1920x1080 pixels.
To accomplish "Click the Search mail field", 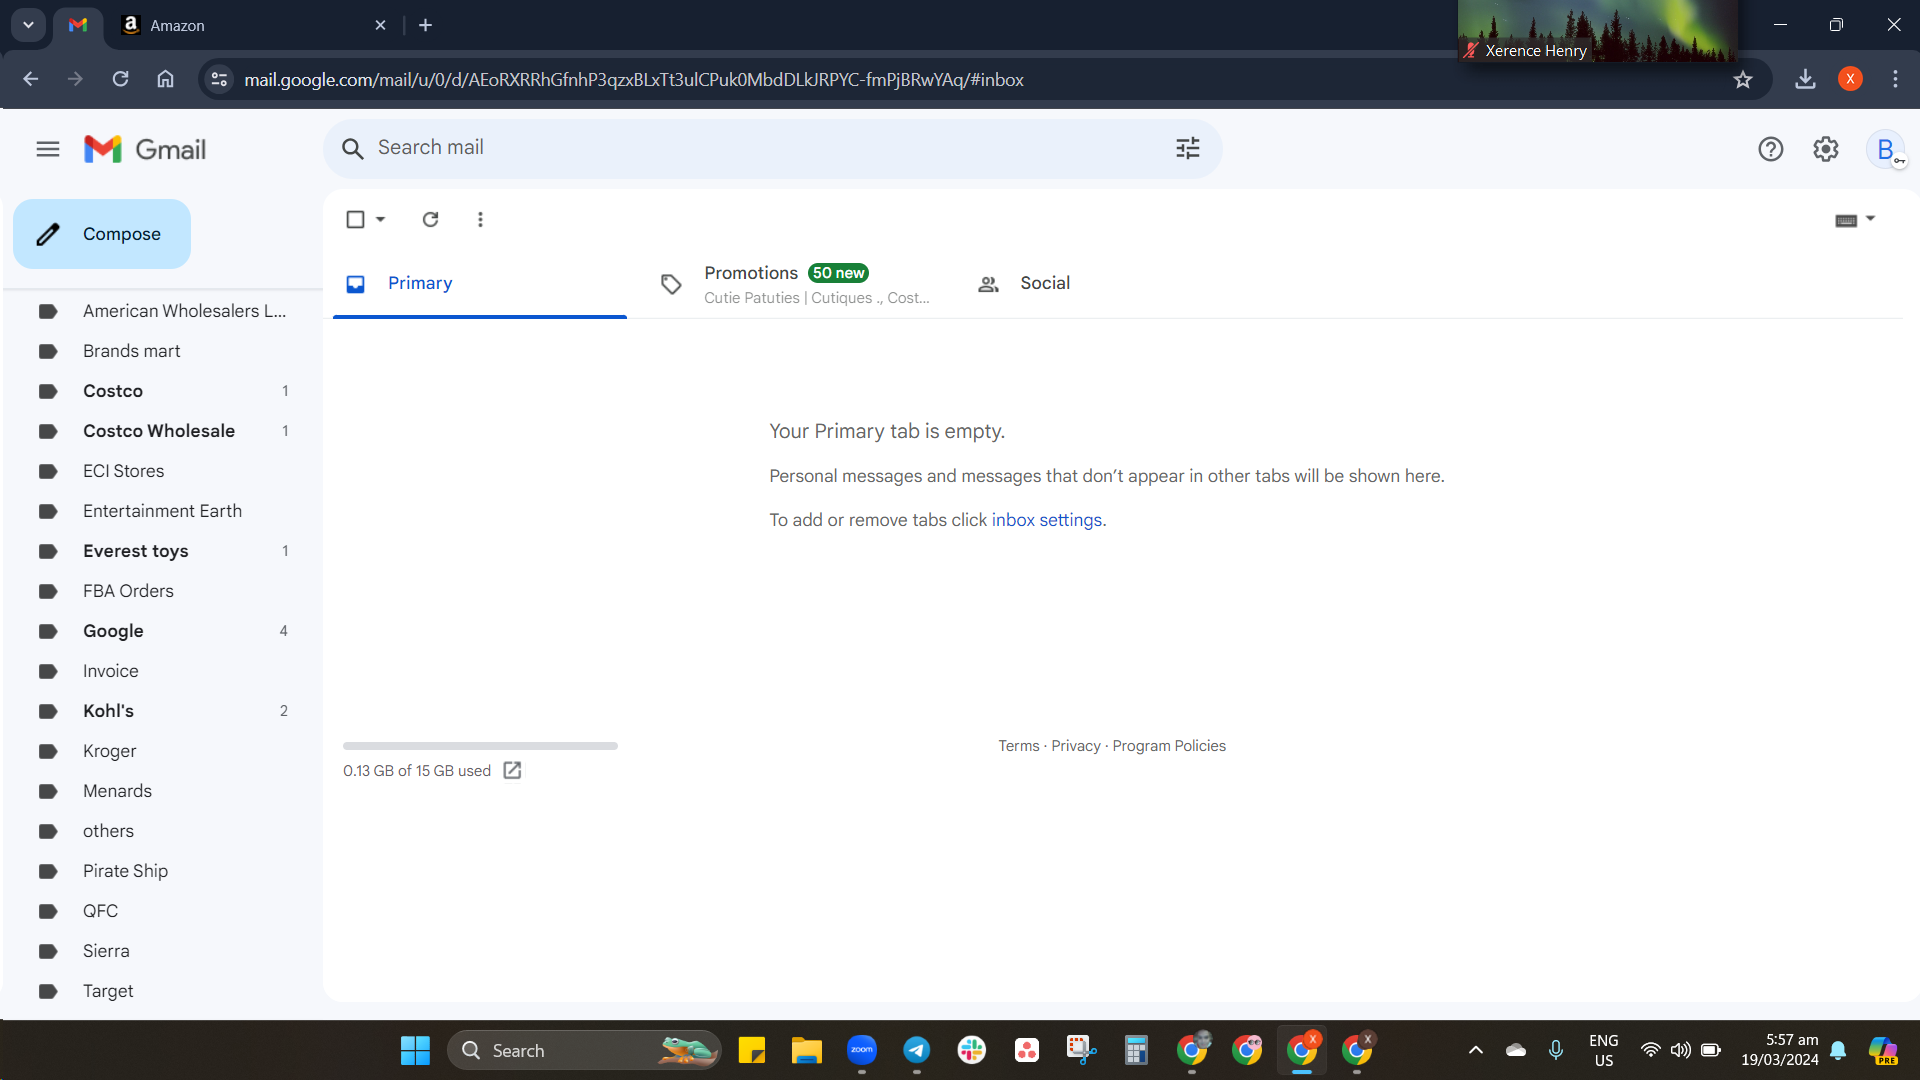I will click(x=772, y=149).
